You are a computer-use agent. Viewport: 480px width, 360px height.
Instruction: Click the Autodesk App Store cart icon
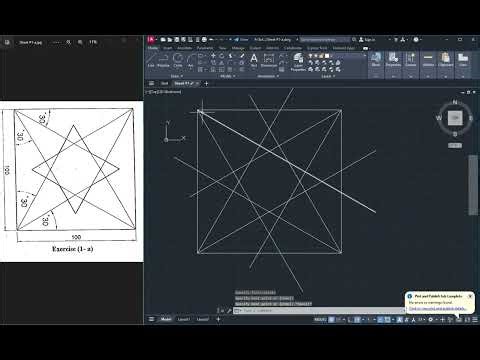(396, 39)
